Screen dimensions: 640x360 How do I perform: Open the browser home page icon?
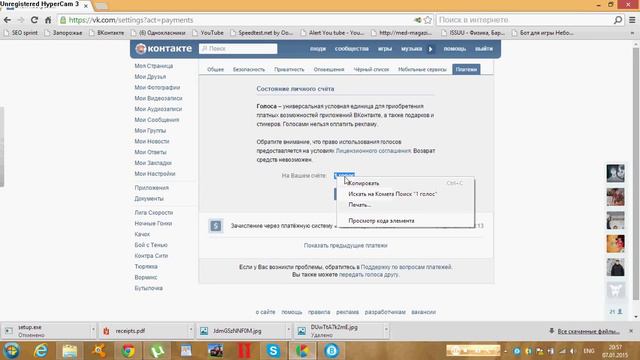[x=48, y=20]
